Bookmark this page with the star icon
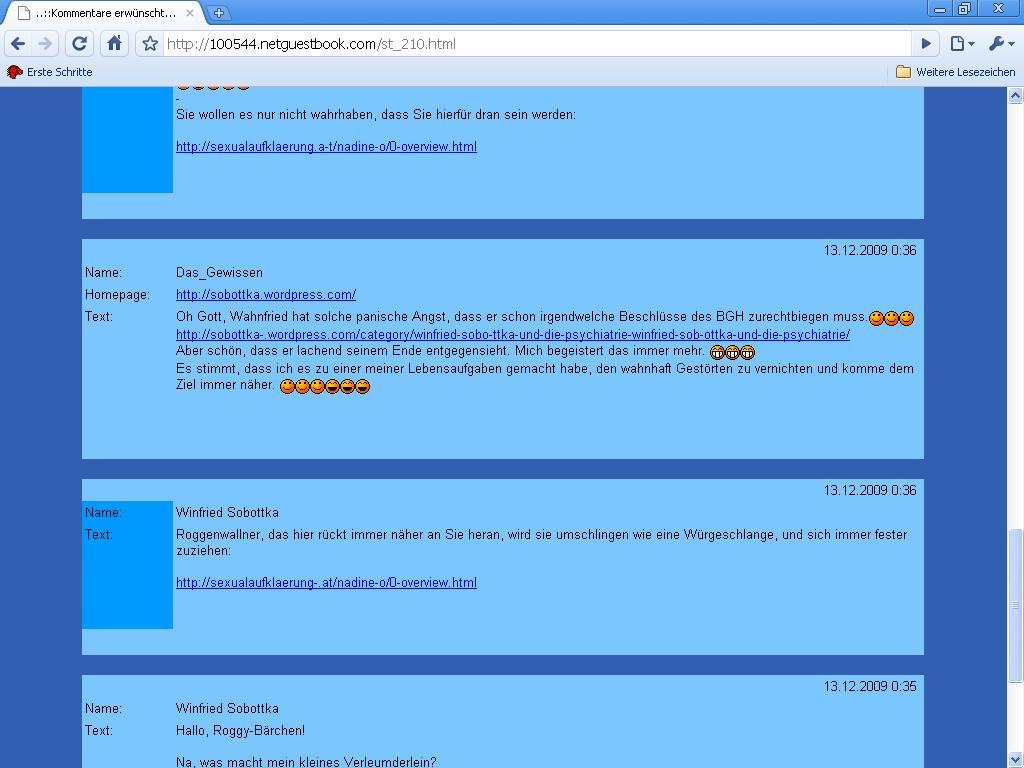1024x768 pixels. (150, 44)
